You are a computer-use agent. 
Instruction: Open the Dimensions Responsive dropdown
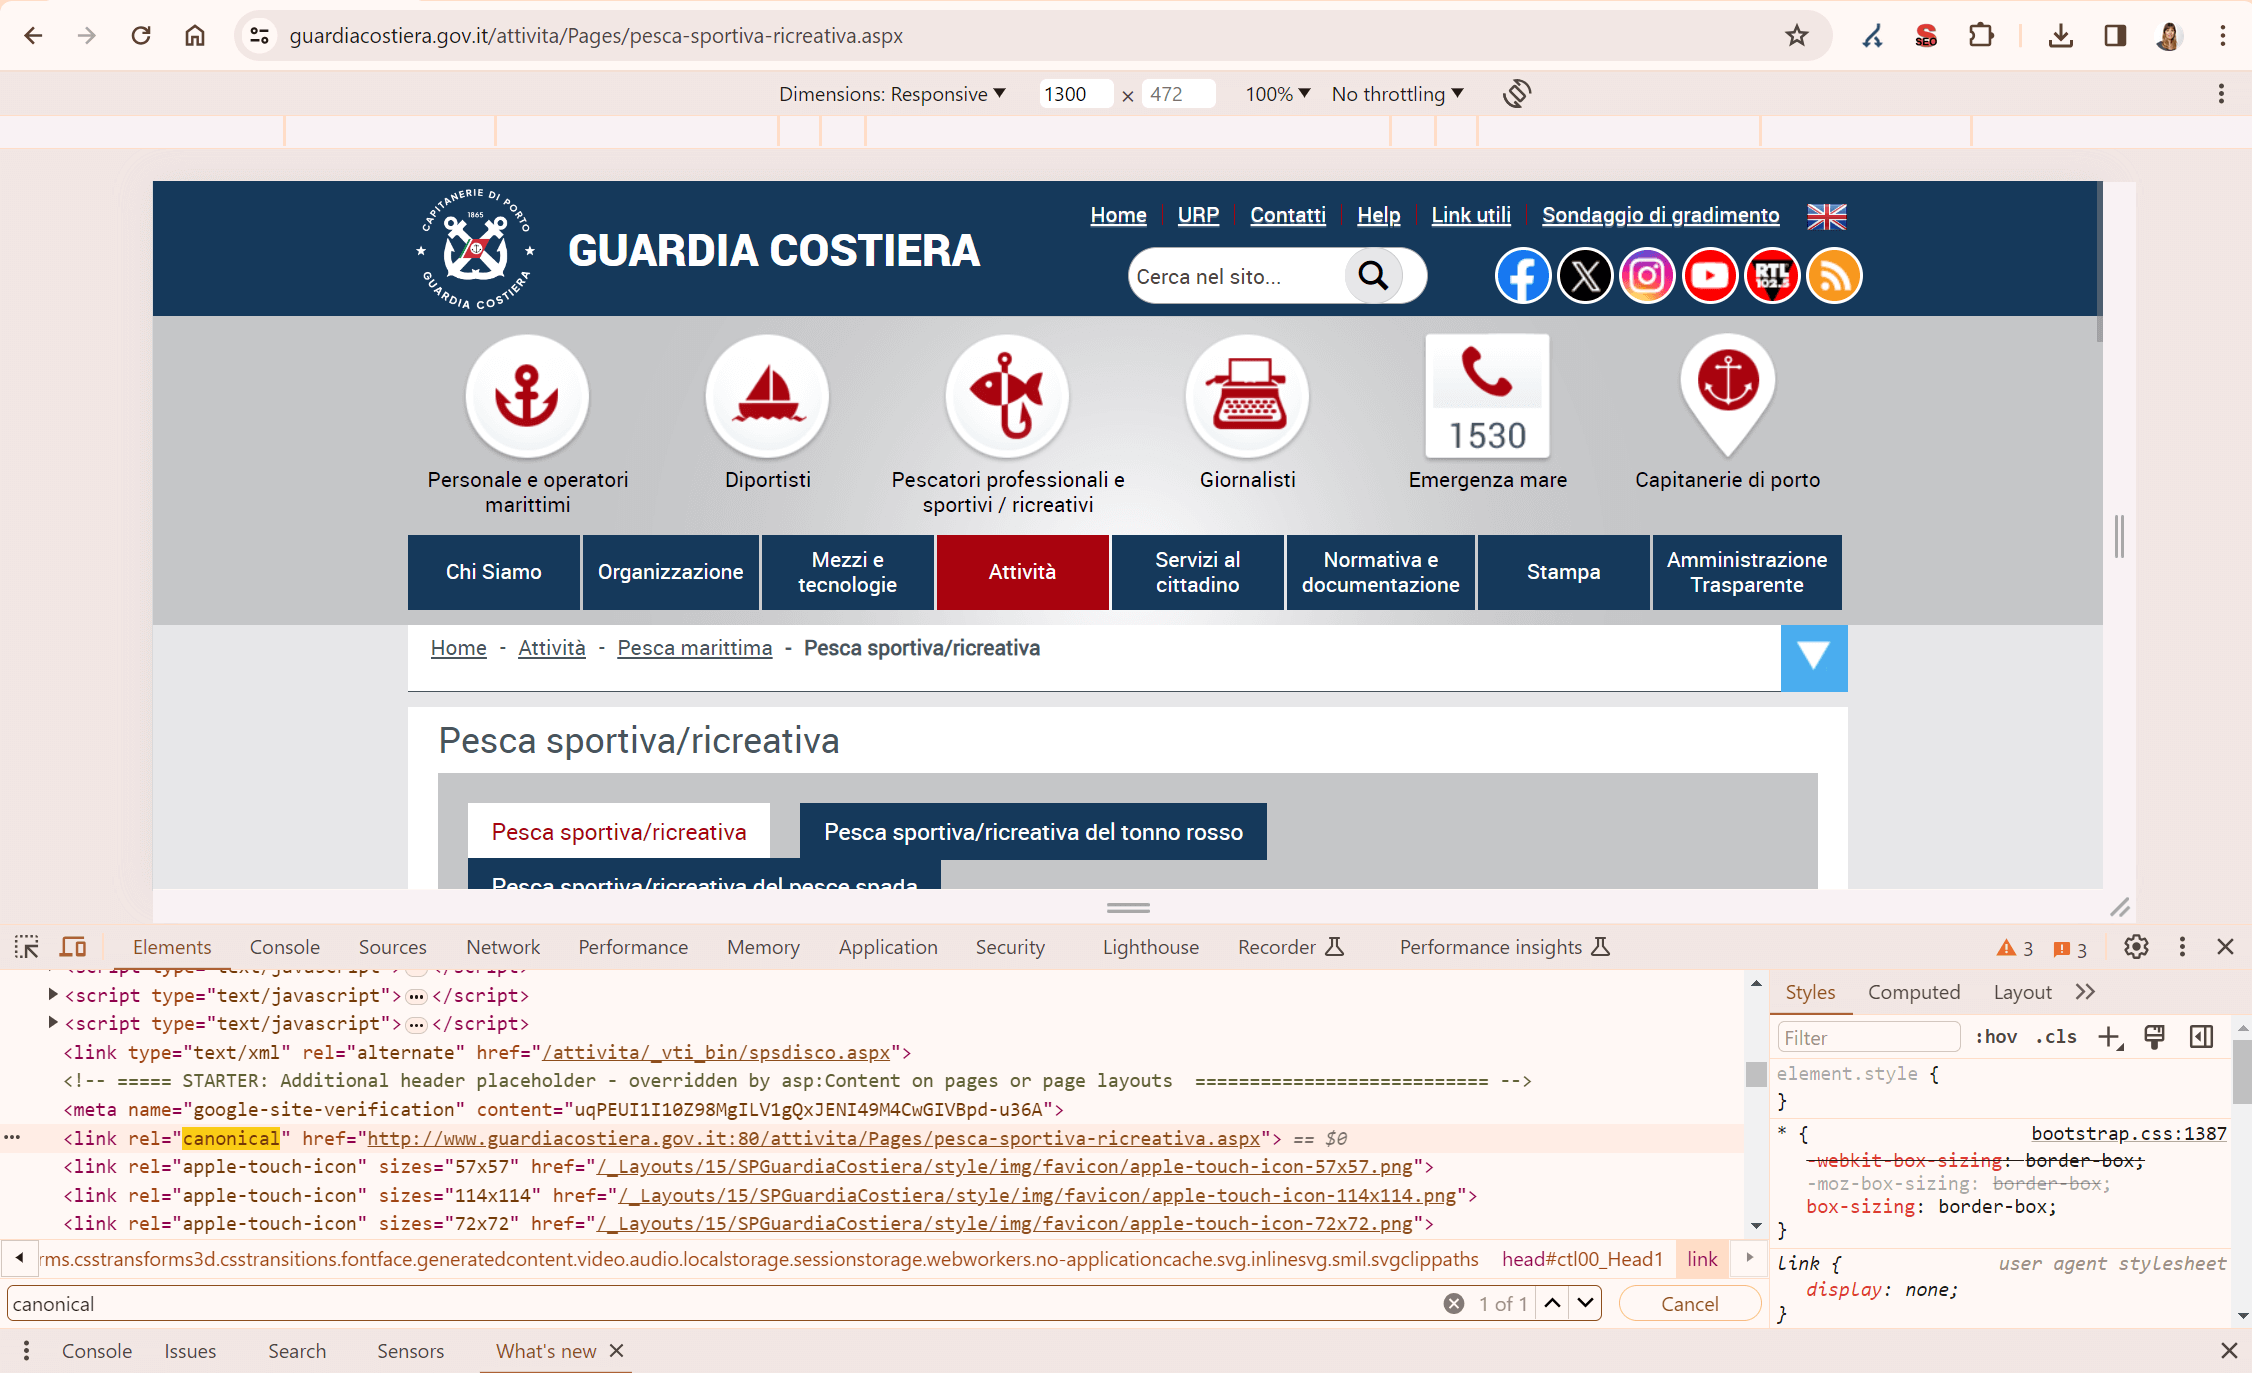click(892, 94)
